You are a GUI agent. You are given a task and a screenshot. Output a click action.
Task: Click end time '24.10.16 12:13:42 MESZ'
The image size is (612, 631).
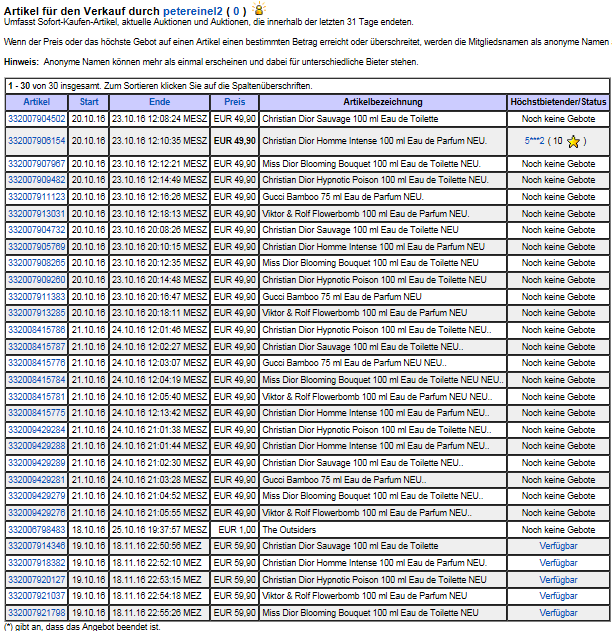159,412
